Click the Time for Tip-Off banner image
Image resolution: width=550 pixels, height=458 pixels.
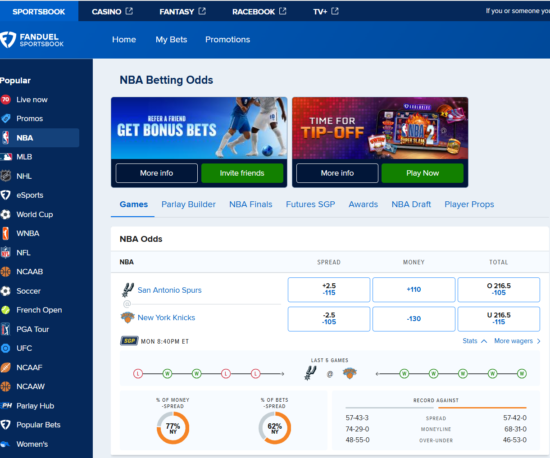click(380, 128)
